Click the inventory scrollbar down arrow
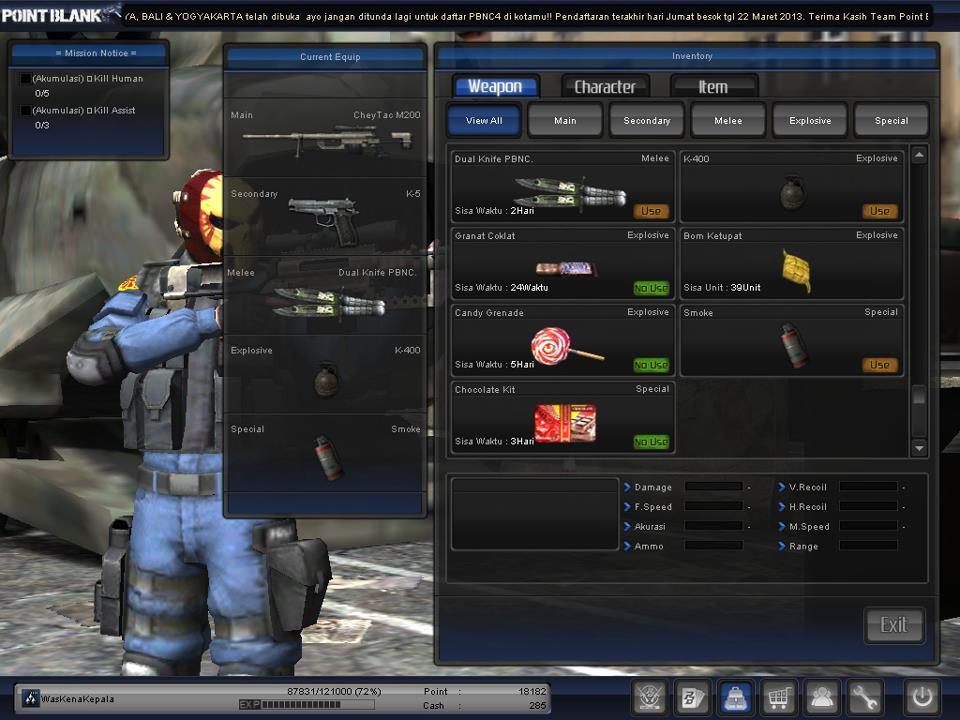This screenshot has width=960, height=720. [x=919, y=448]
